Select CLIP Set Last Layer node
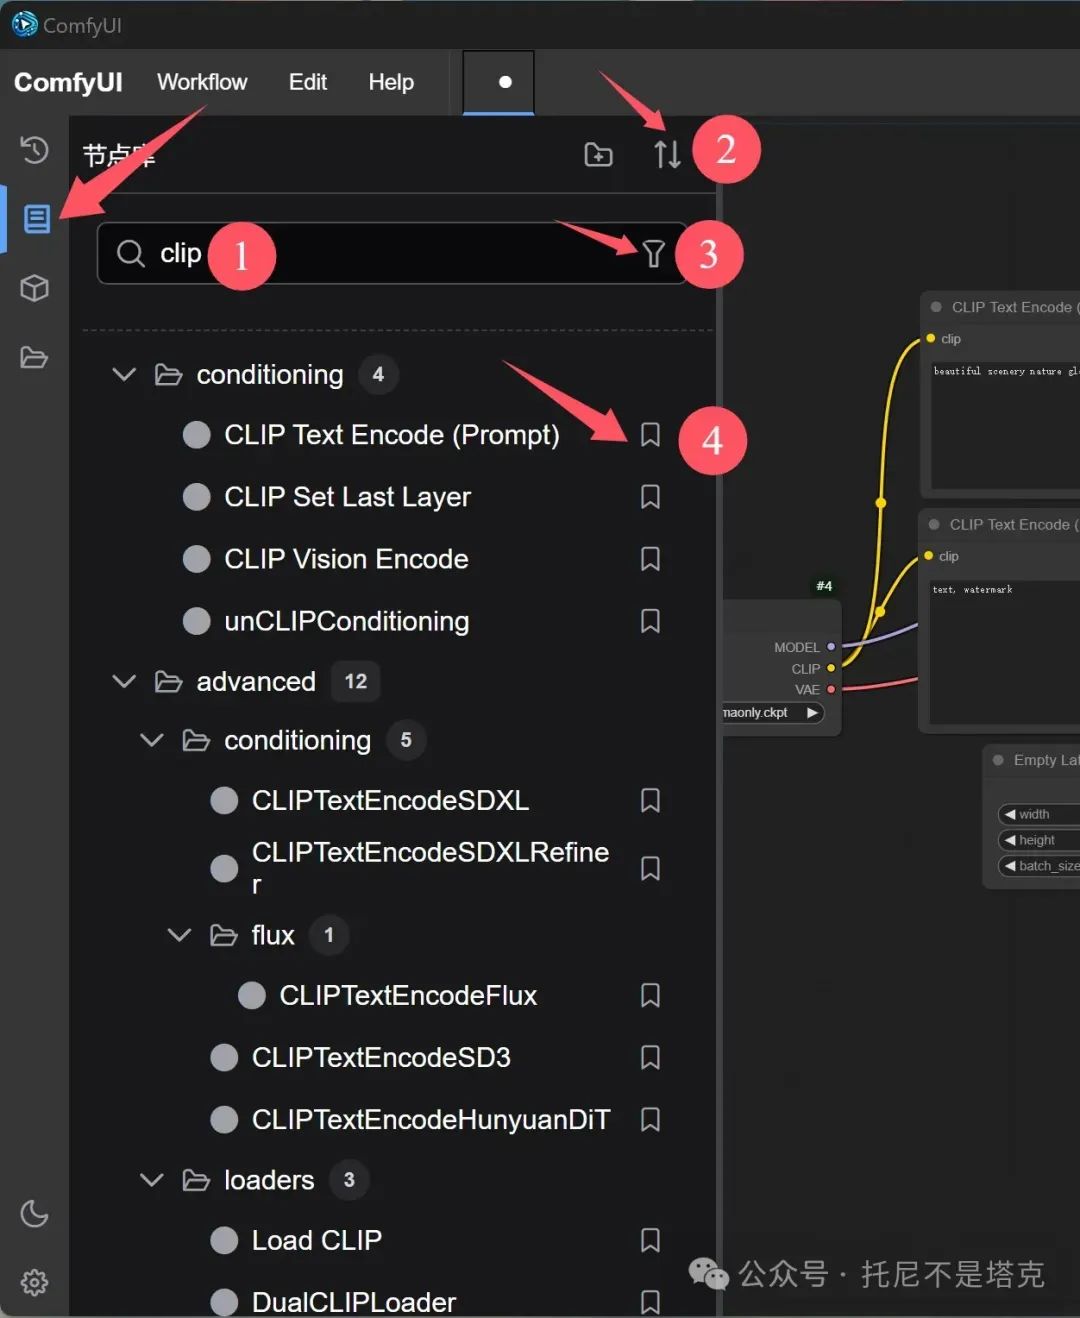Image resolution: width=1080 pixels, height=1318 pixels. point(347,497)
